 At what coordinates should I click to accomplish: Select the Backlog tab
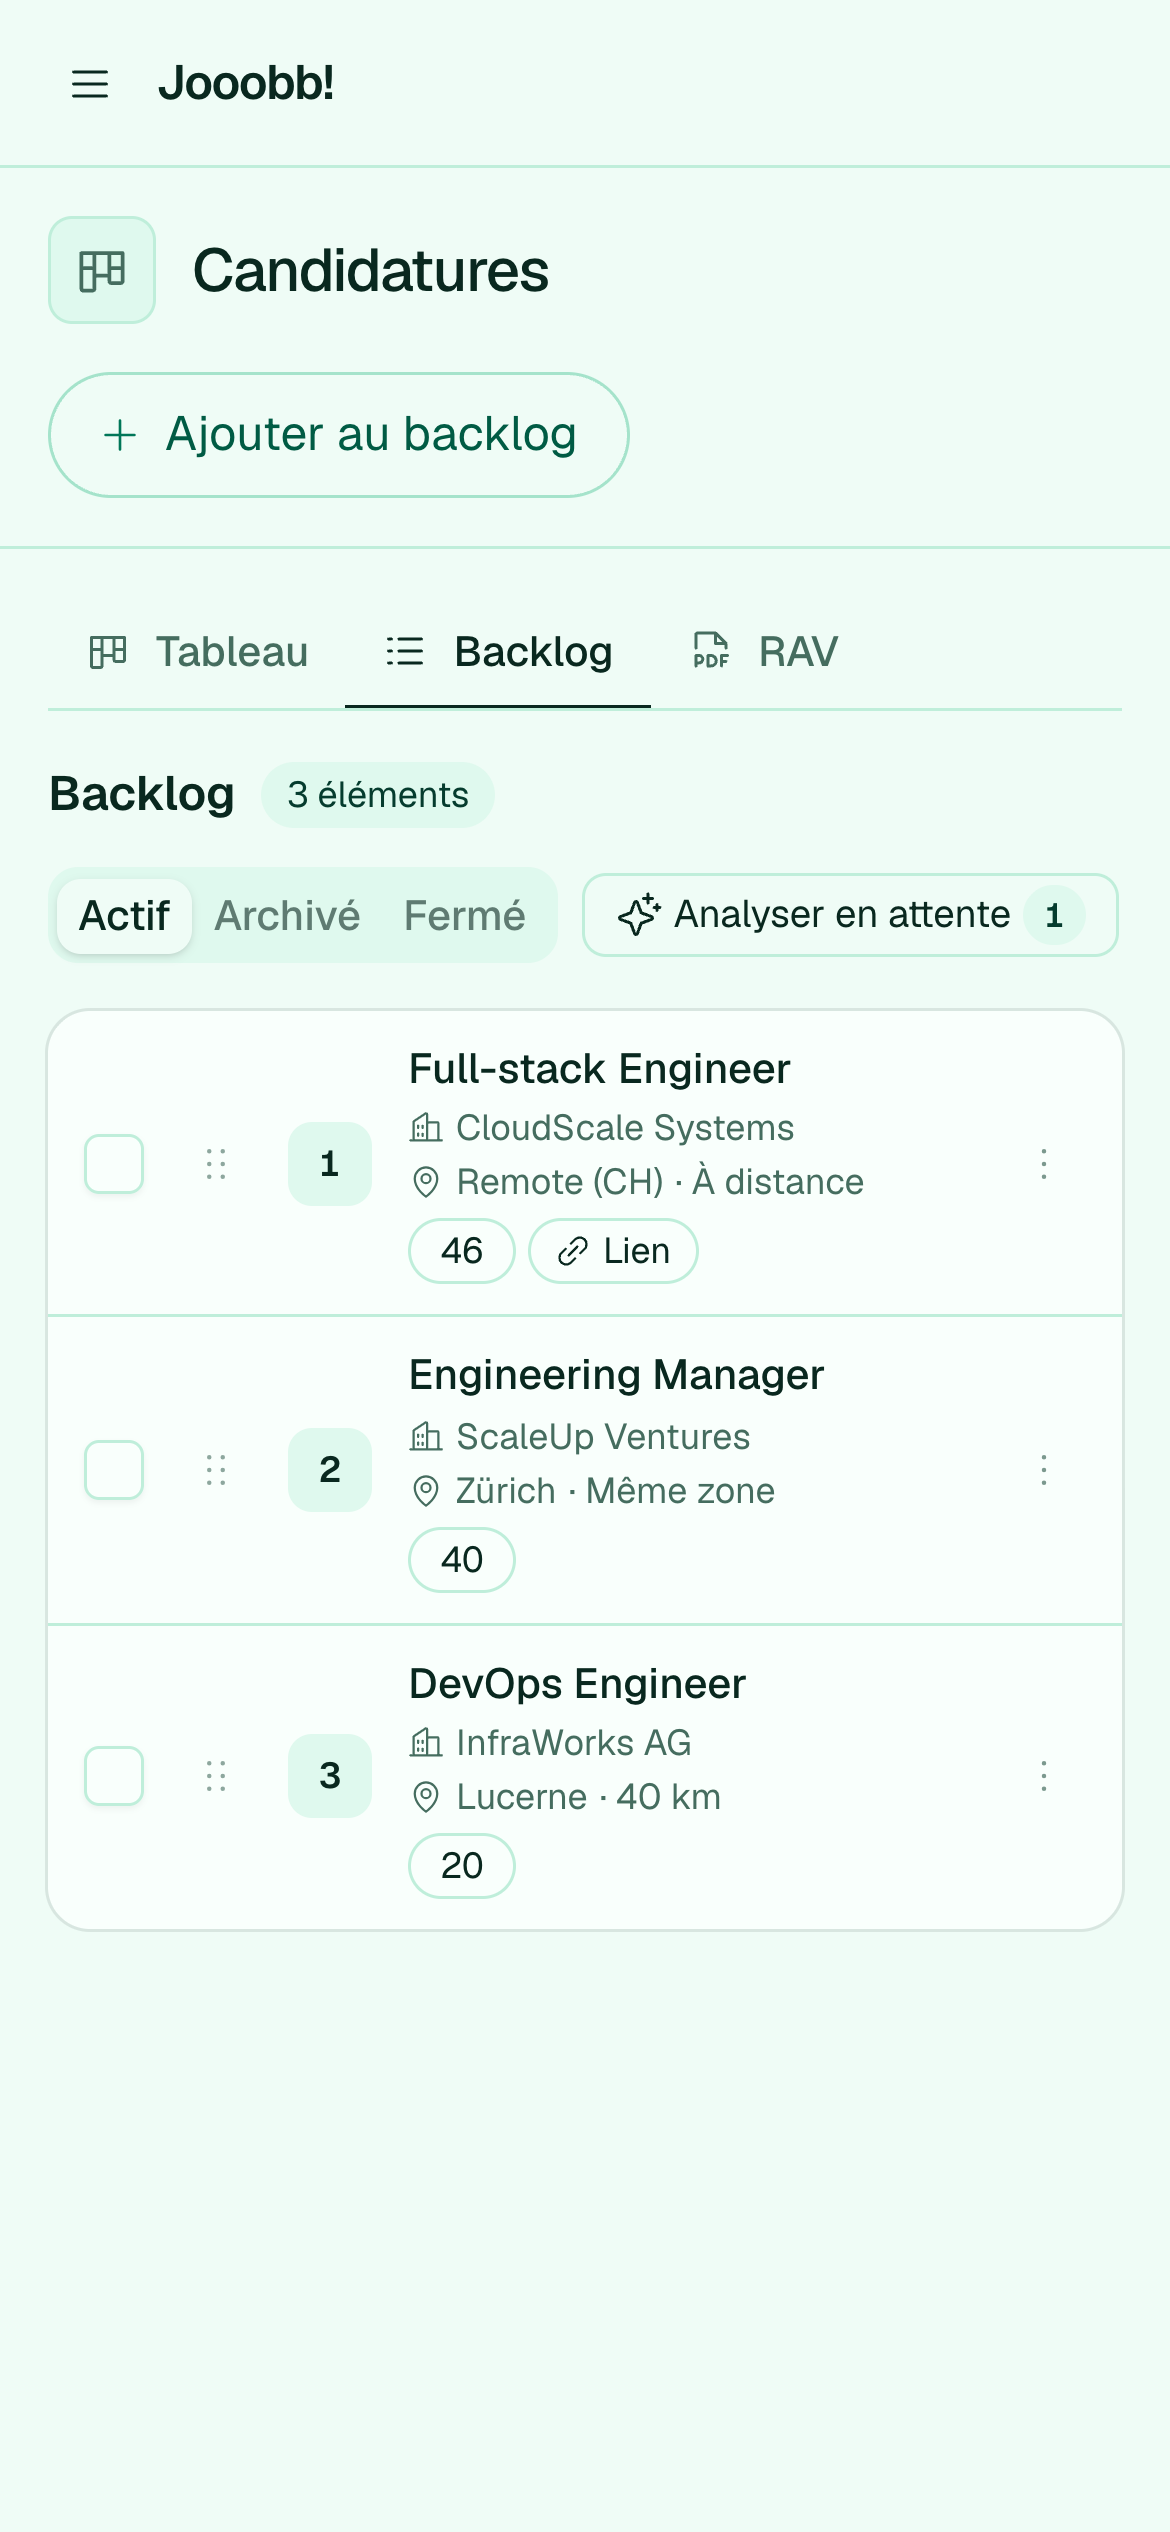[498, 652]
